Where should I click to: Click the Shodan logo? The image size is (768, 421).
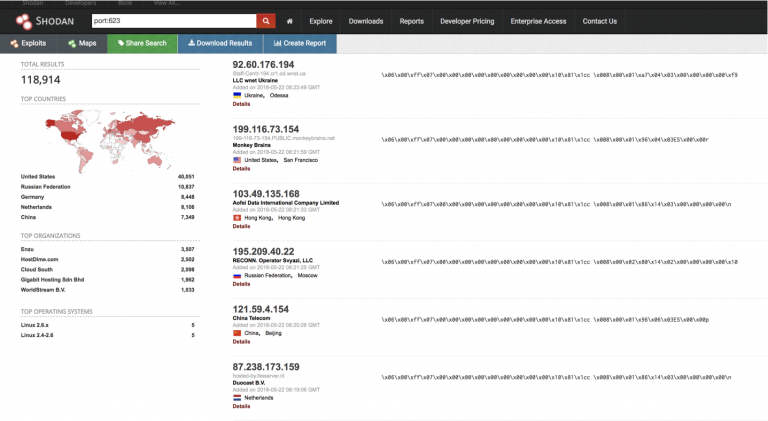43,20
